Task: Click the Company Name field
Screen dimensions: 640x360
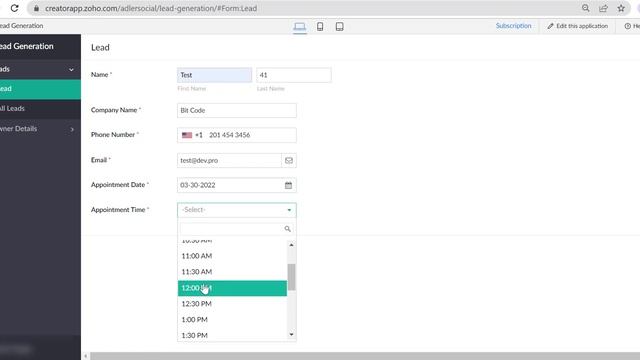Action: click(x=237, y=111)
